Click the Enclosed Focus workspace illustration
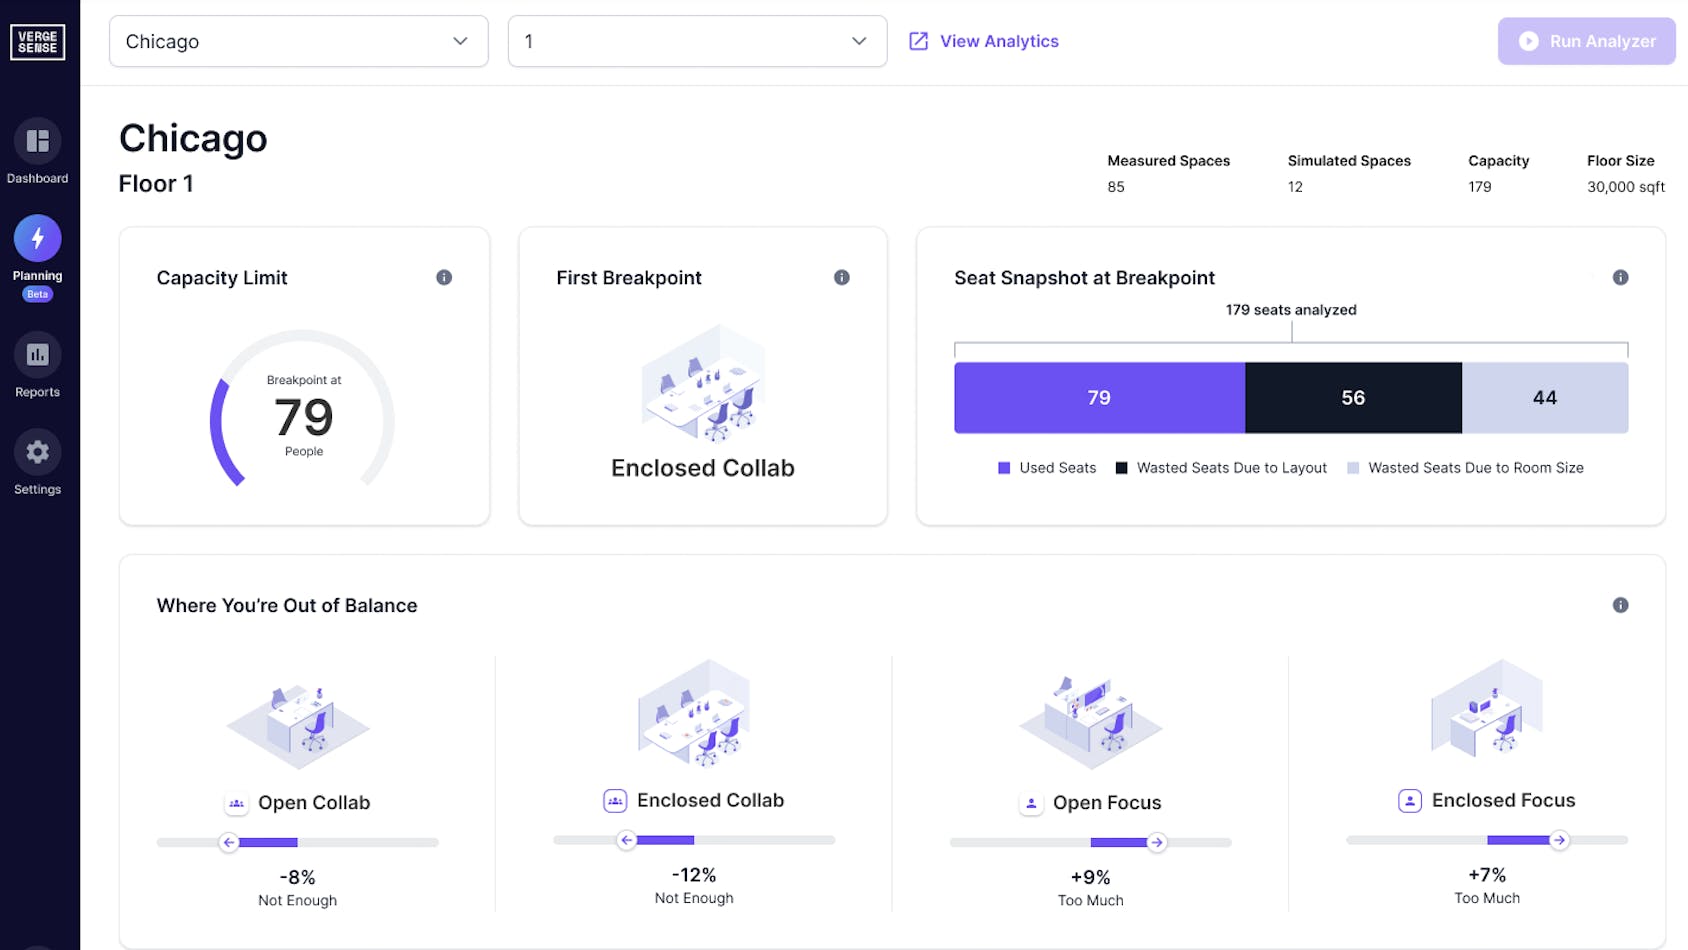Image resolution: width=1688 pixels, height=950 pixels. coord(1487,710)
